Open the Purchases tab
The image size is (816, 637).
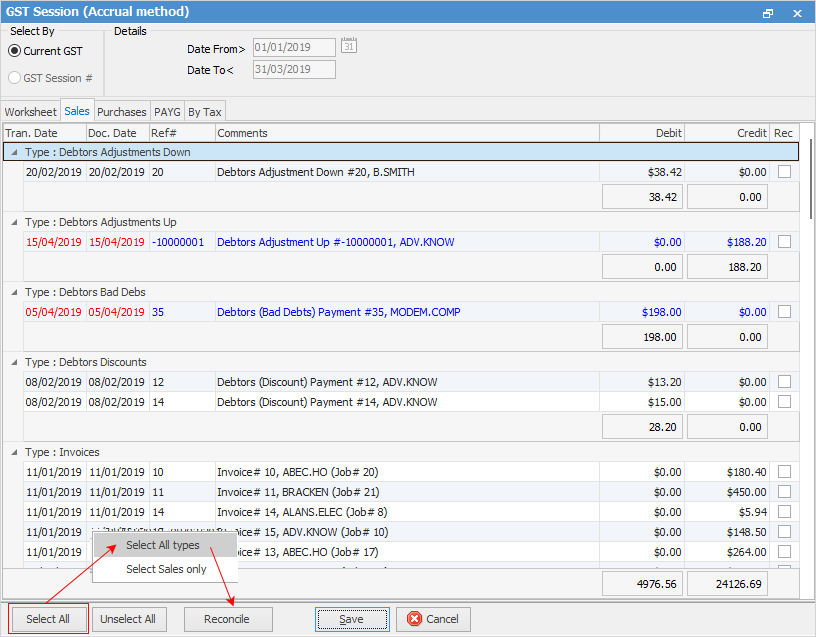coord(122,112)
